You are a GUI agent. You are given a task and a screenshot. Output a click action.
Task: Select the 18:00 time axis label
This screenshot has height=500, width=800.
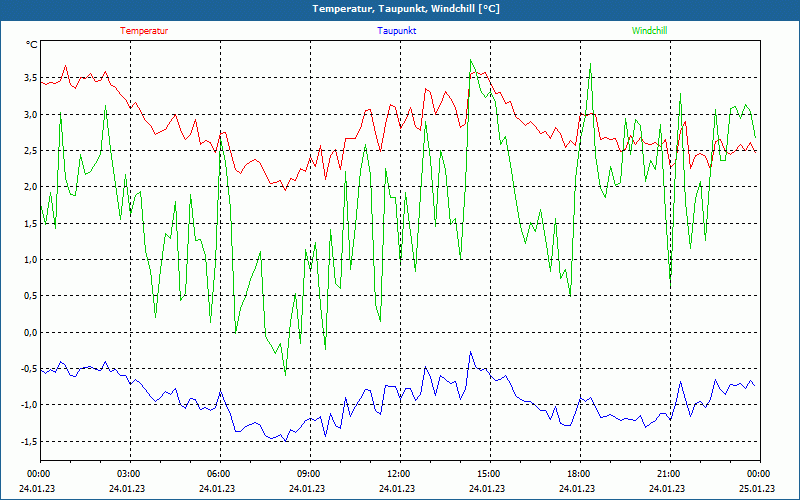[x=578, y=474]
